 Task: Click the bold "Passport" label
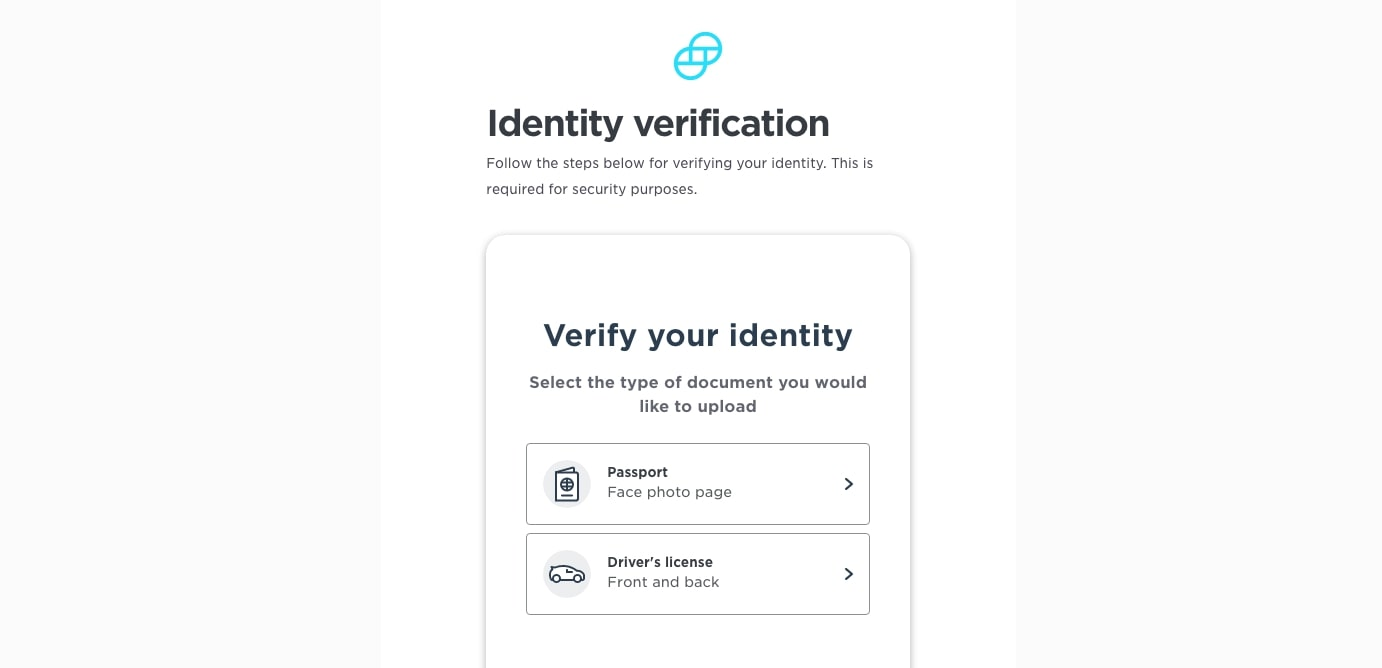pyautogui.click(x=637, y=472)
